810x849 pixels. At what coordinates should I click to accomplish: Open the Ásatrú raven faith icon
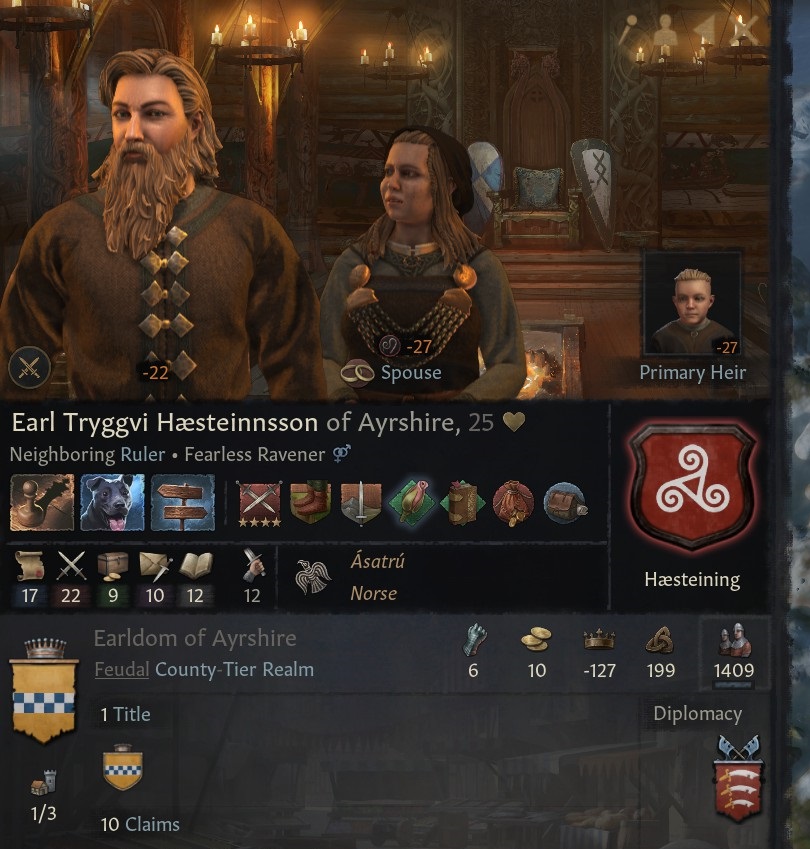pos(312,577)
